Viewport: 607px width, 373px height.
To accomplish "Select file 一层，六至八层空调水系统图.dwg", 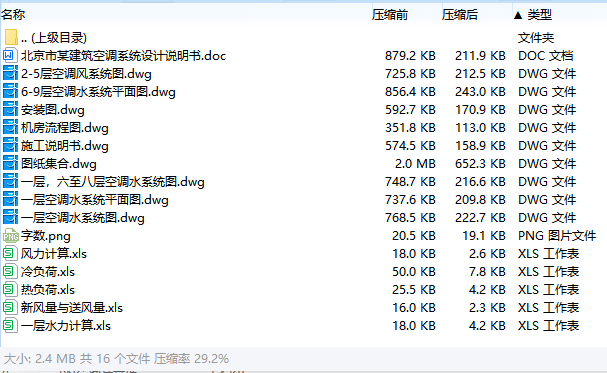I will 112,181.
